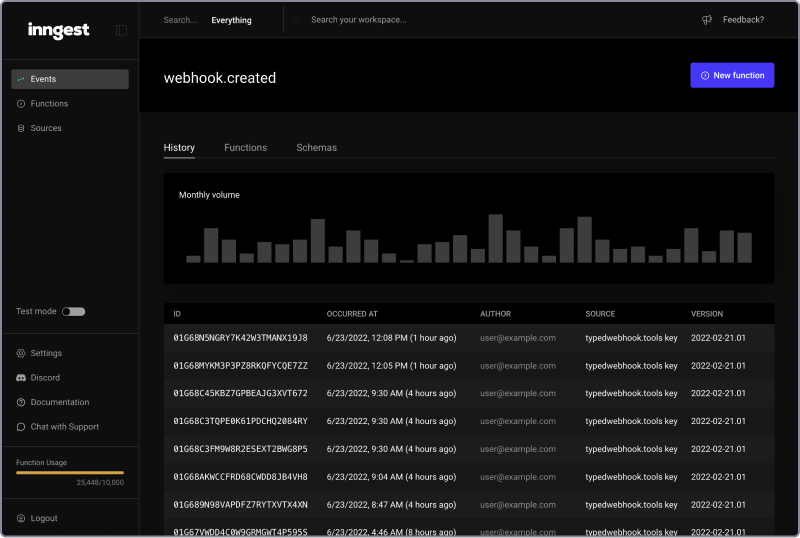This screenshot has width=800, height=538.
Task: Click the Functions play-circle icon in sidebar
Action: click(x=21, y=104)
